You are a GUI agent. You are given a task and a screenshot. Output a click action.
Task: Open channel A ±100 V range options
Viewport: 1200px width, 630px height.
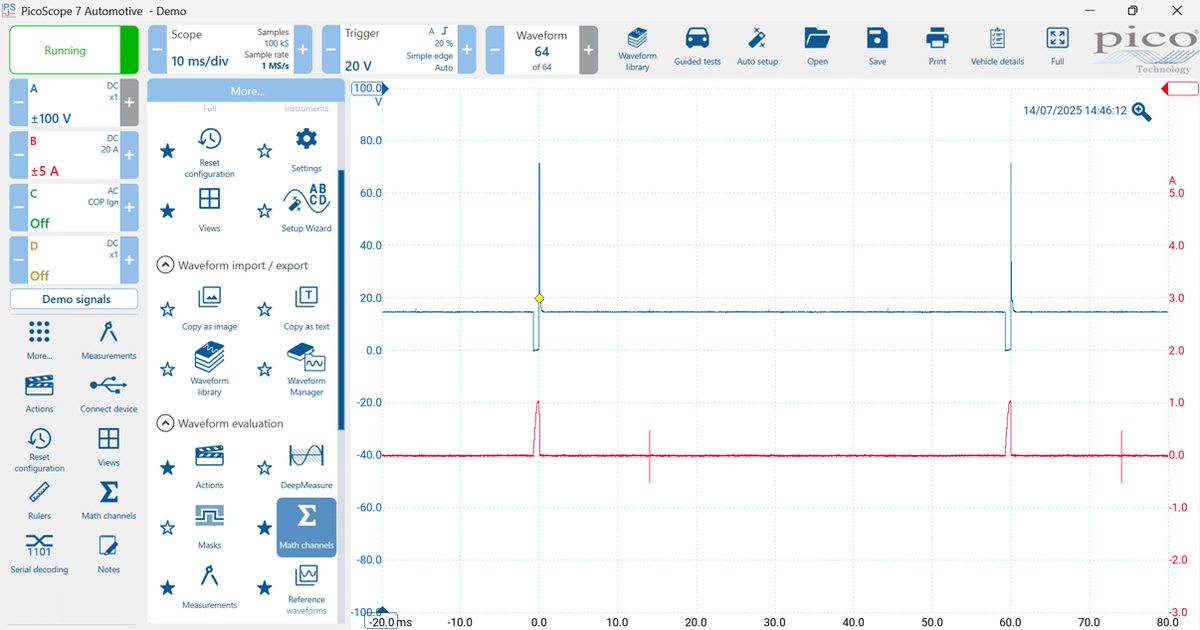[74, 102]
